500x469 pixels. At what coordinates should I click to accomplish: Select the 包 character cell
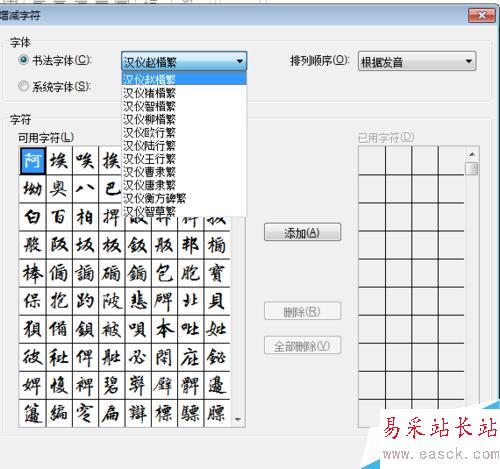coord(164,273)
